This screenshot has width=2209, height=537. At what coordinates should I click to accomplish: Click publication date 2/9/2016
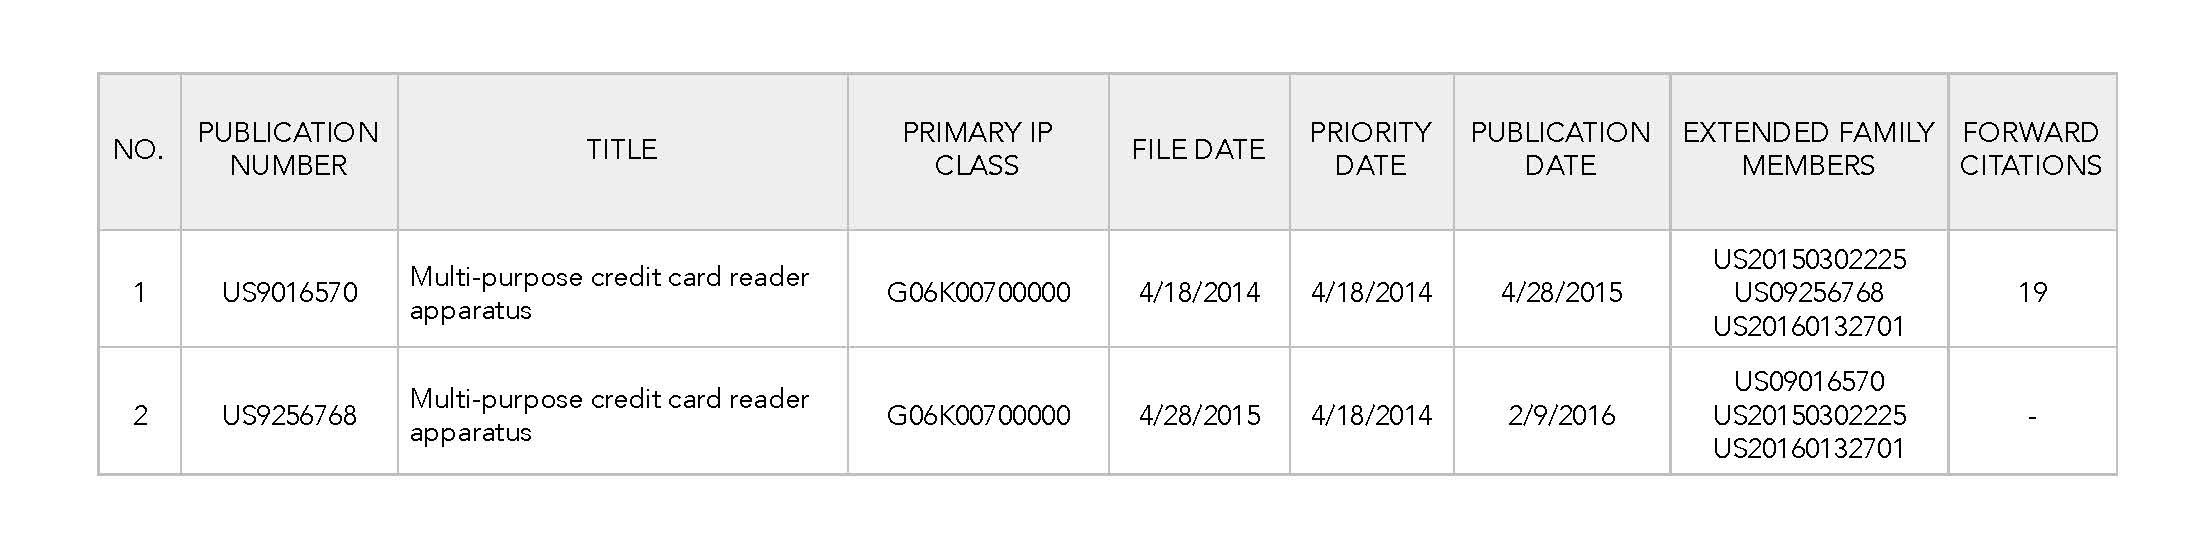[x=1561, y=416]
